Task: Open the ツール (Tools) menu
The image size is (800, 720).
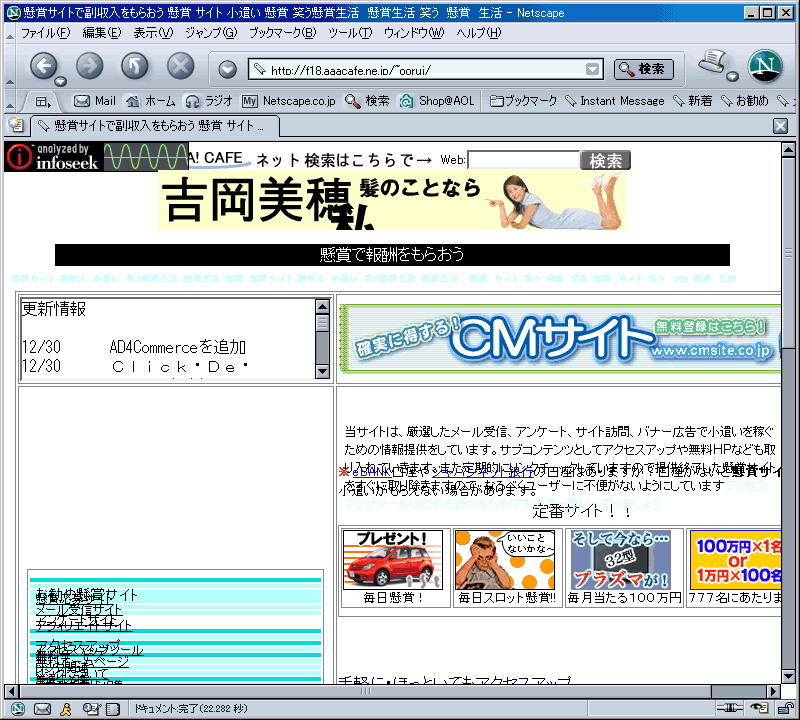Action: [349, 33]
